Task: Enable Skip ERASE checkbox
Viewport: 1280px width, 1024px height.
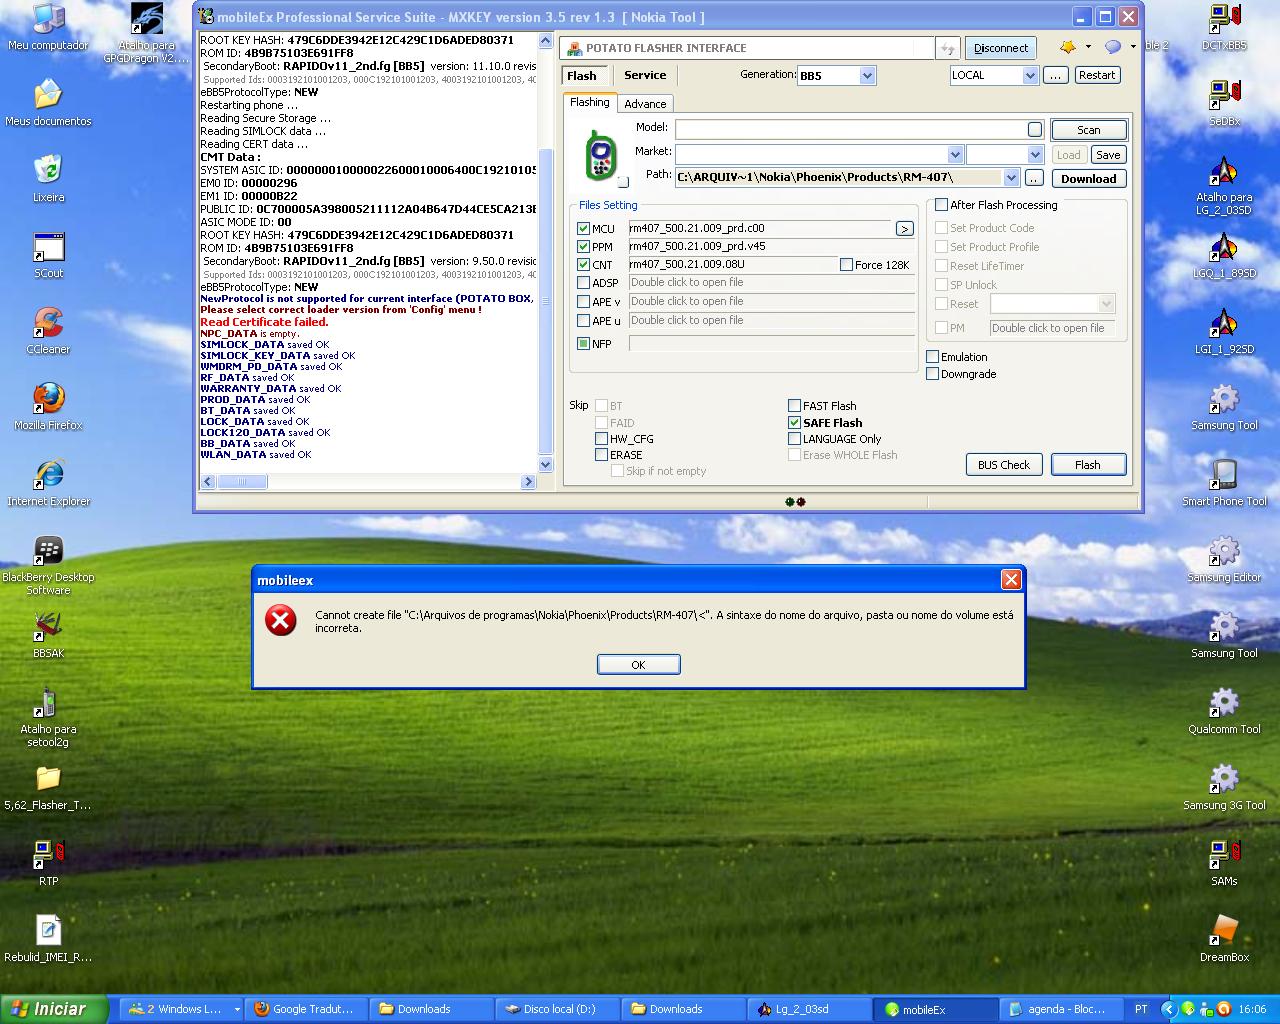Action: click(601, 455)
